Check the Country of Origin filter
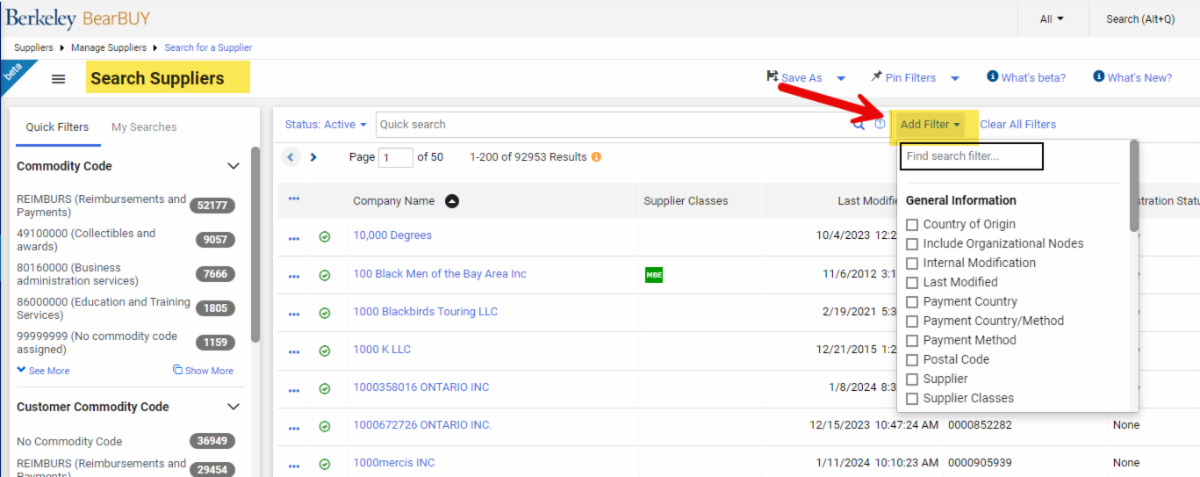 tap(912, 225)
